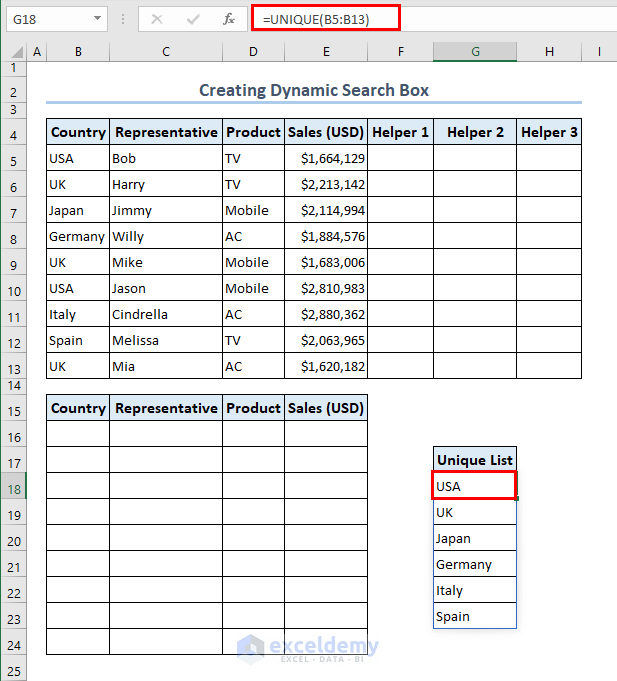The image size is (617, 681).
Task: Select the cell containing Willy
Action: pyautogui.click(x=166, y=236)
